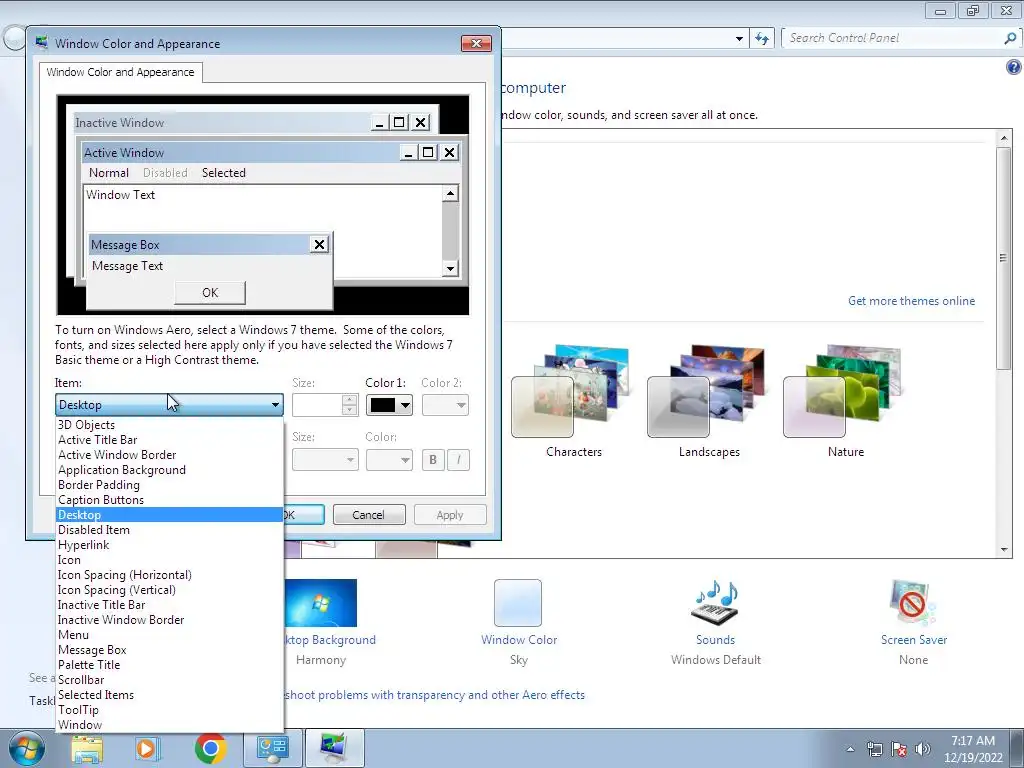Collapse the Item combo box showing Desktop

[169, 405]
